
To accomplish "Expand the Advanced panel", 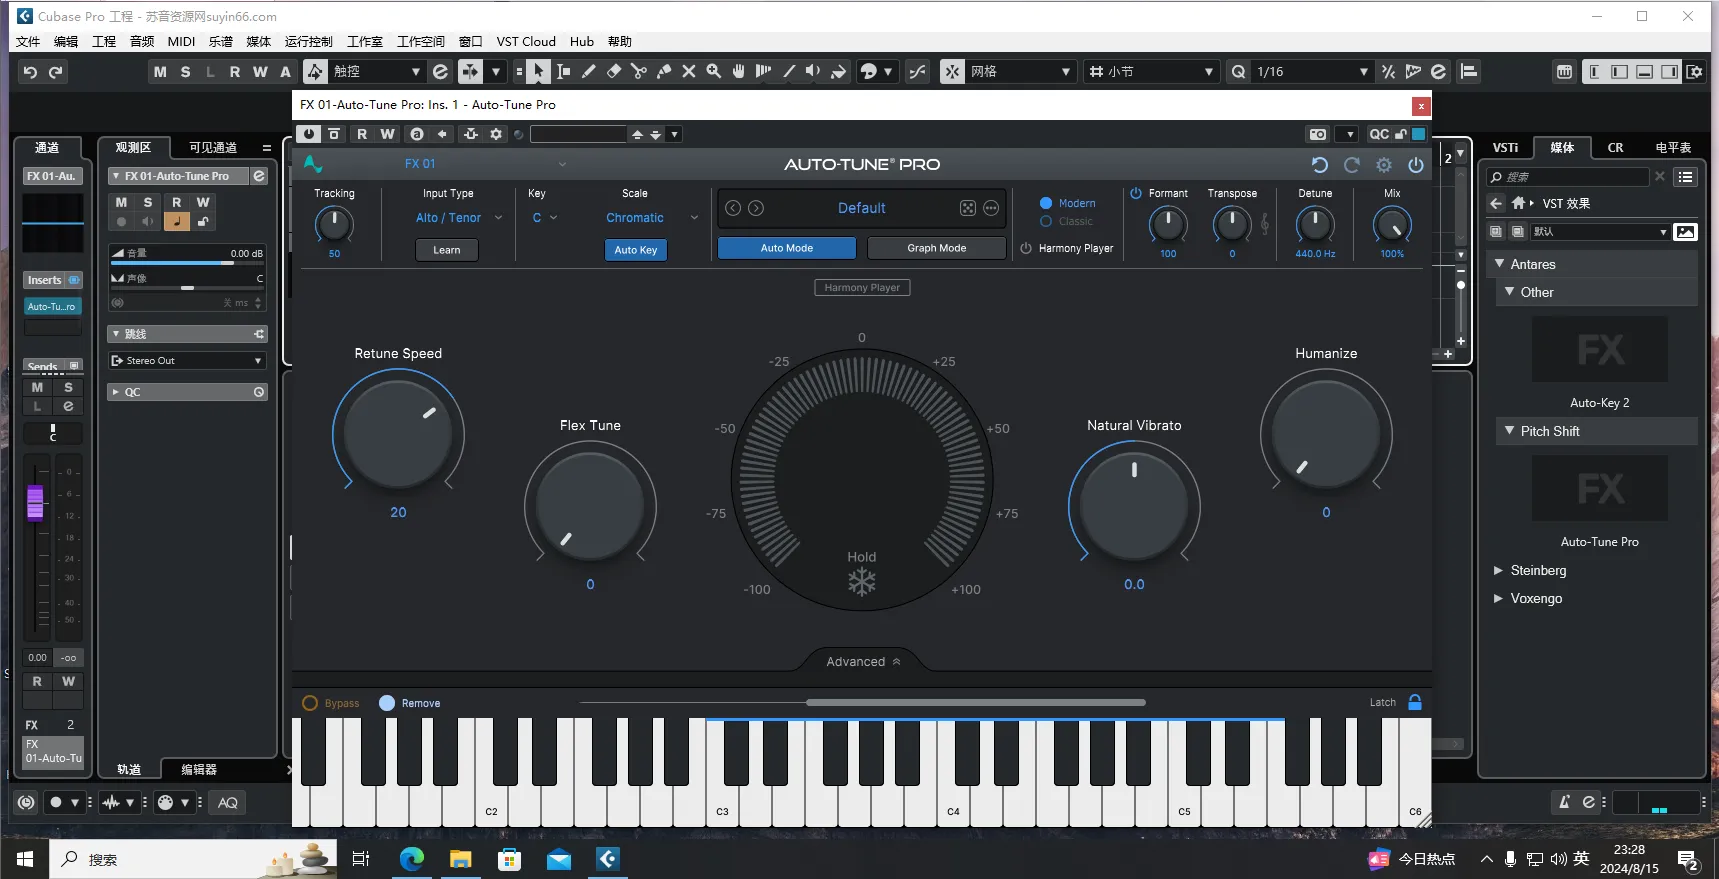I will (863, 661).
